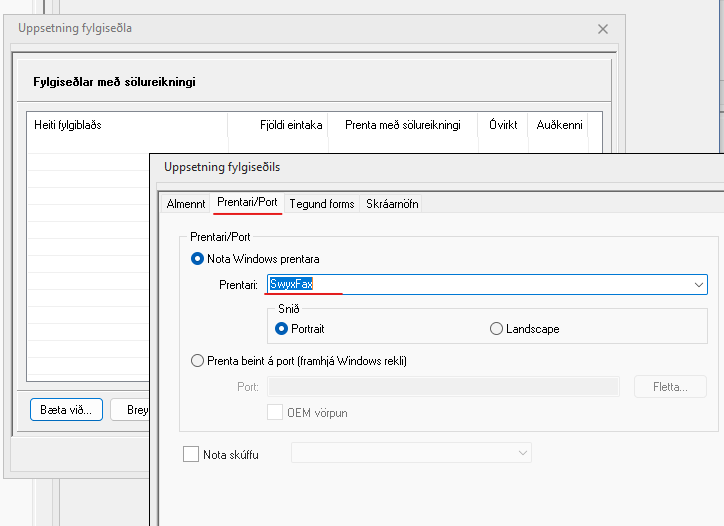Select the Nota Windows prentara option
Screen dimensions: 724x526
click(198, 259)
